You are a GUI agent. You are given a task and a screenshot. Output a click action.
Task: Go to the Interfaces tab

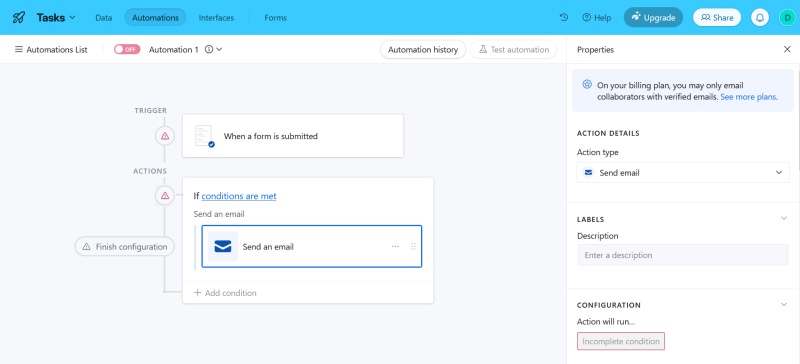[x=216, y=17]
